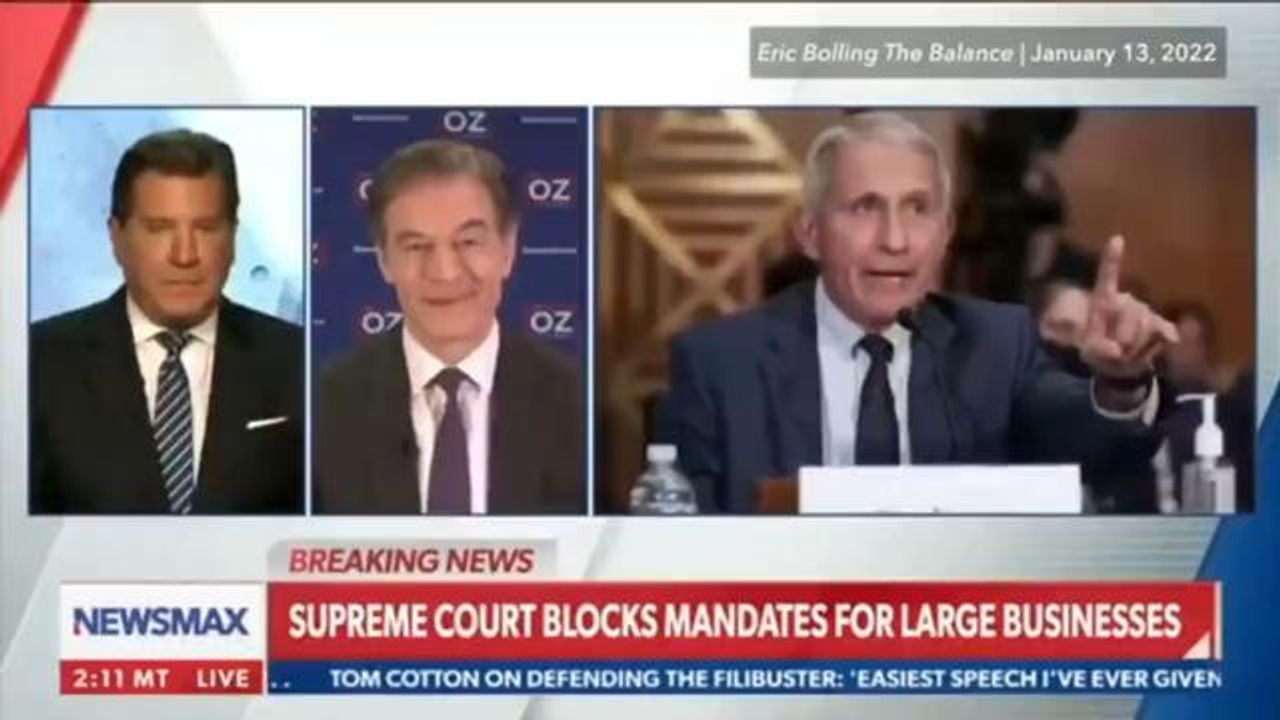Click the hand sanitizer pump bottle
This screenshot has width=1280, height=720.
coord(1206,455)
